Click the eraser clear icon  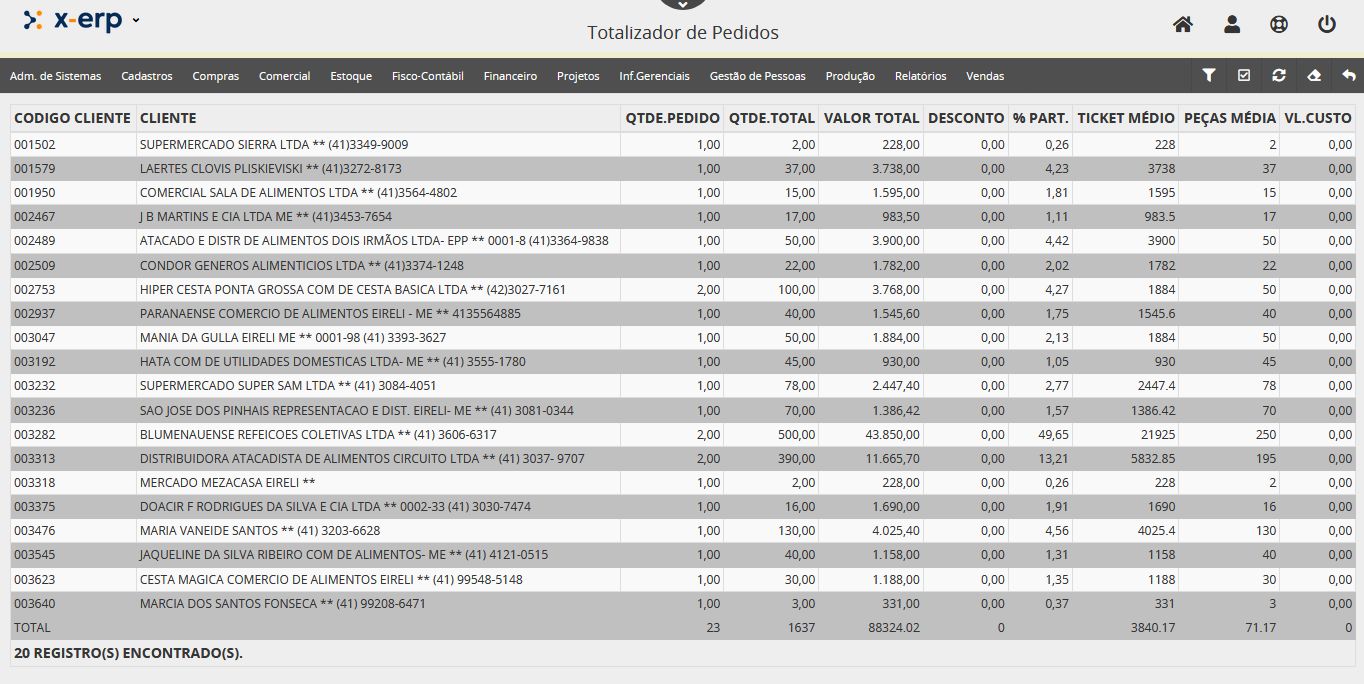1314,75
